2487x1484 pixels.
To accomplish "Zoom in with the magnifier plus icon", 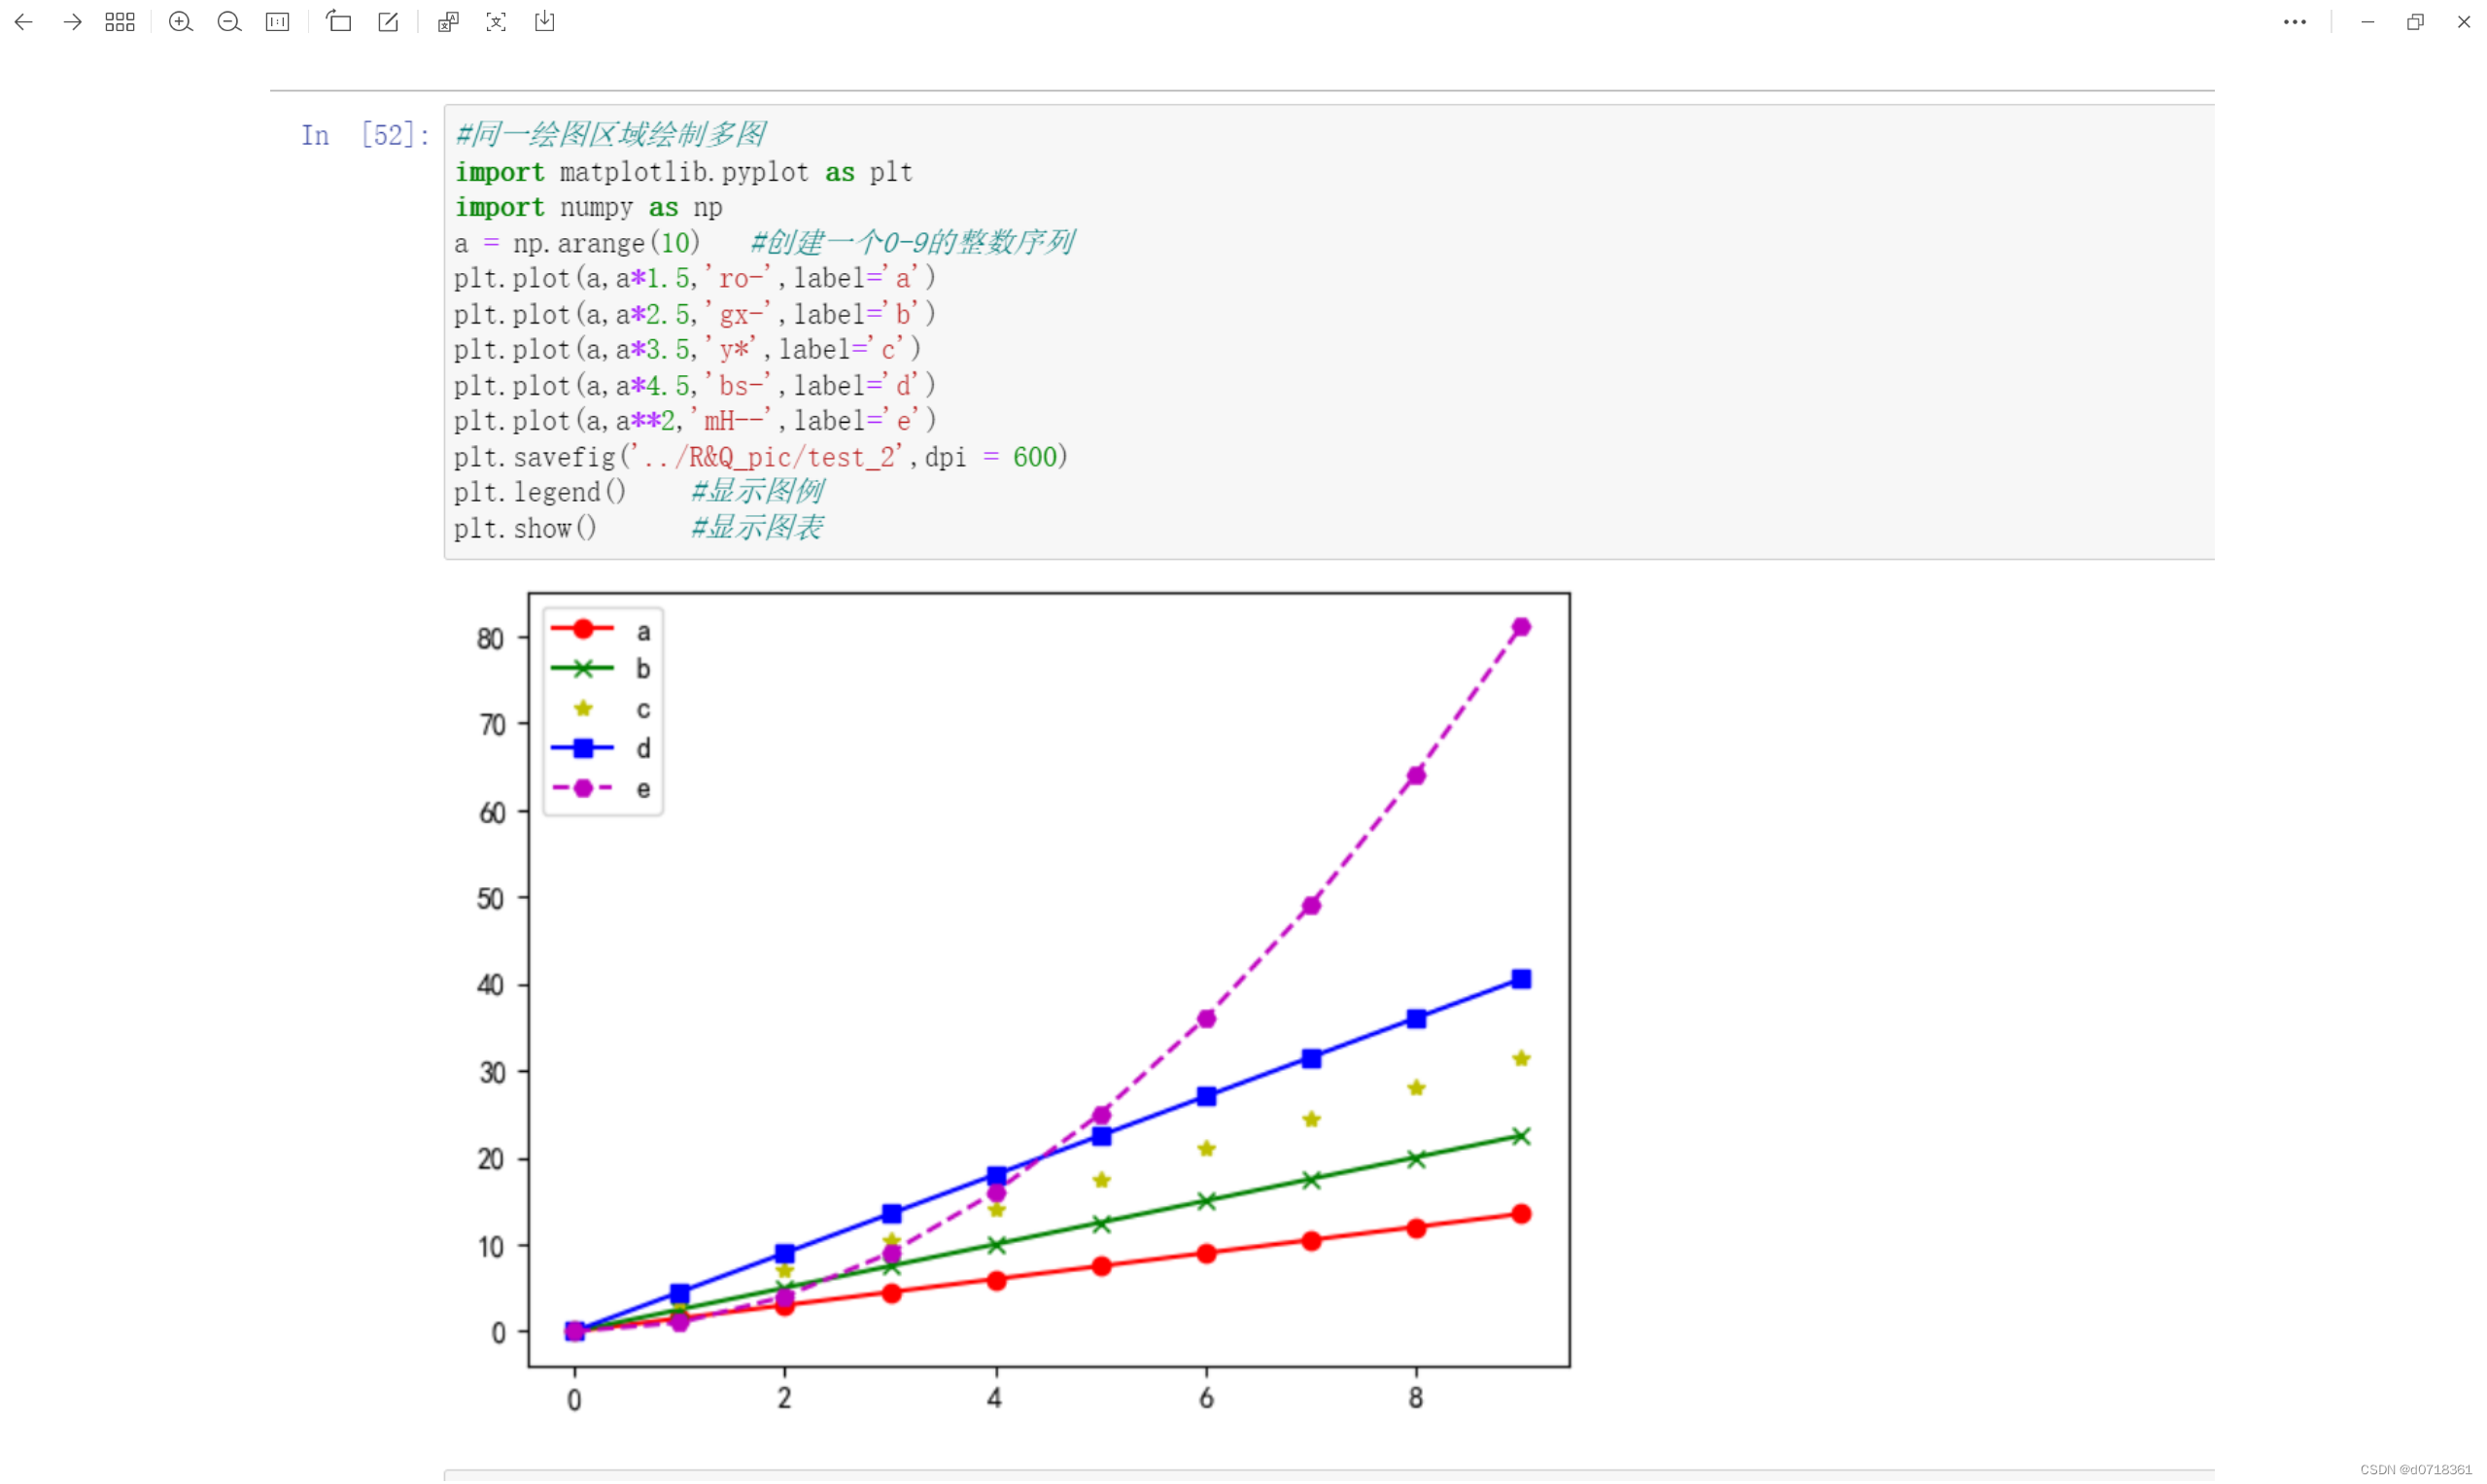I will point(180,22).
